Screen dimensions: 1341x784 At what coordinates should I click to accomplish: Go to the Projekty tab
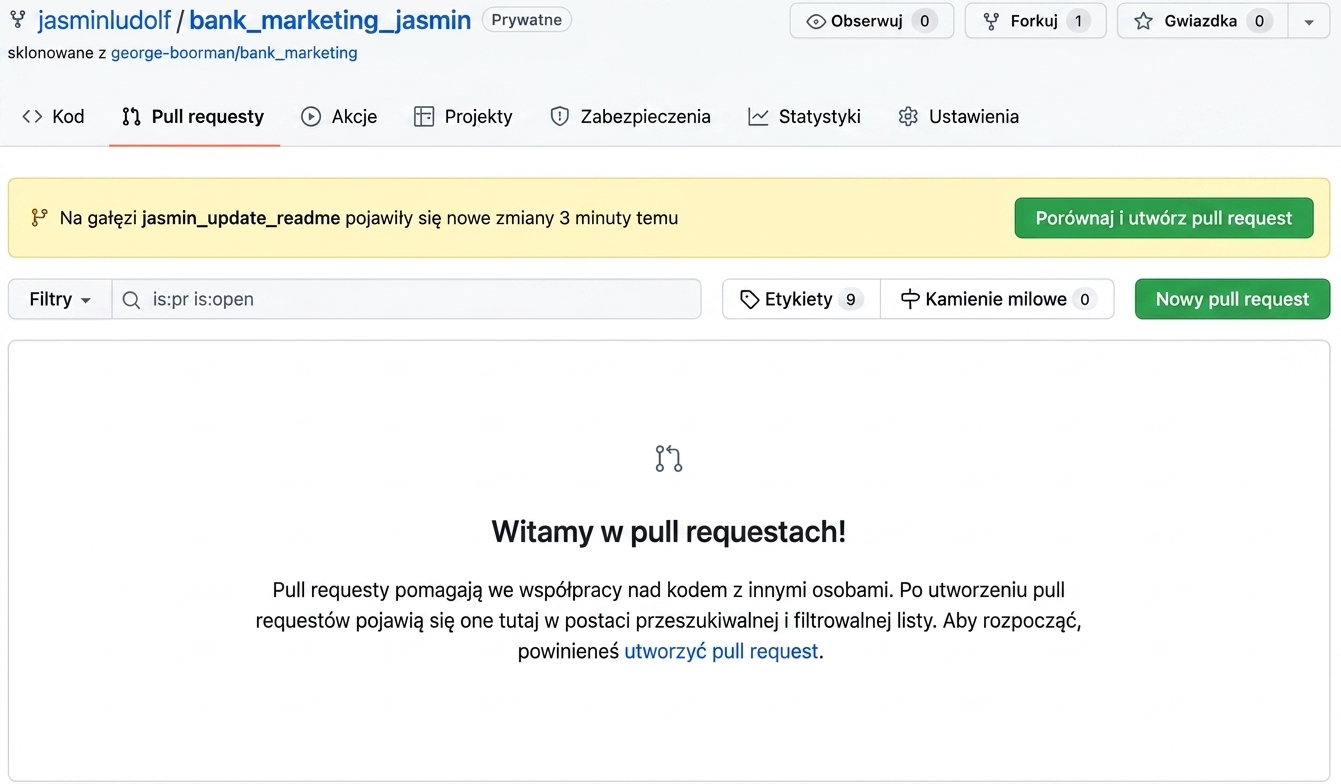pos(463,117)
